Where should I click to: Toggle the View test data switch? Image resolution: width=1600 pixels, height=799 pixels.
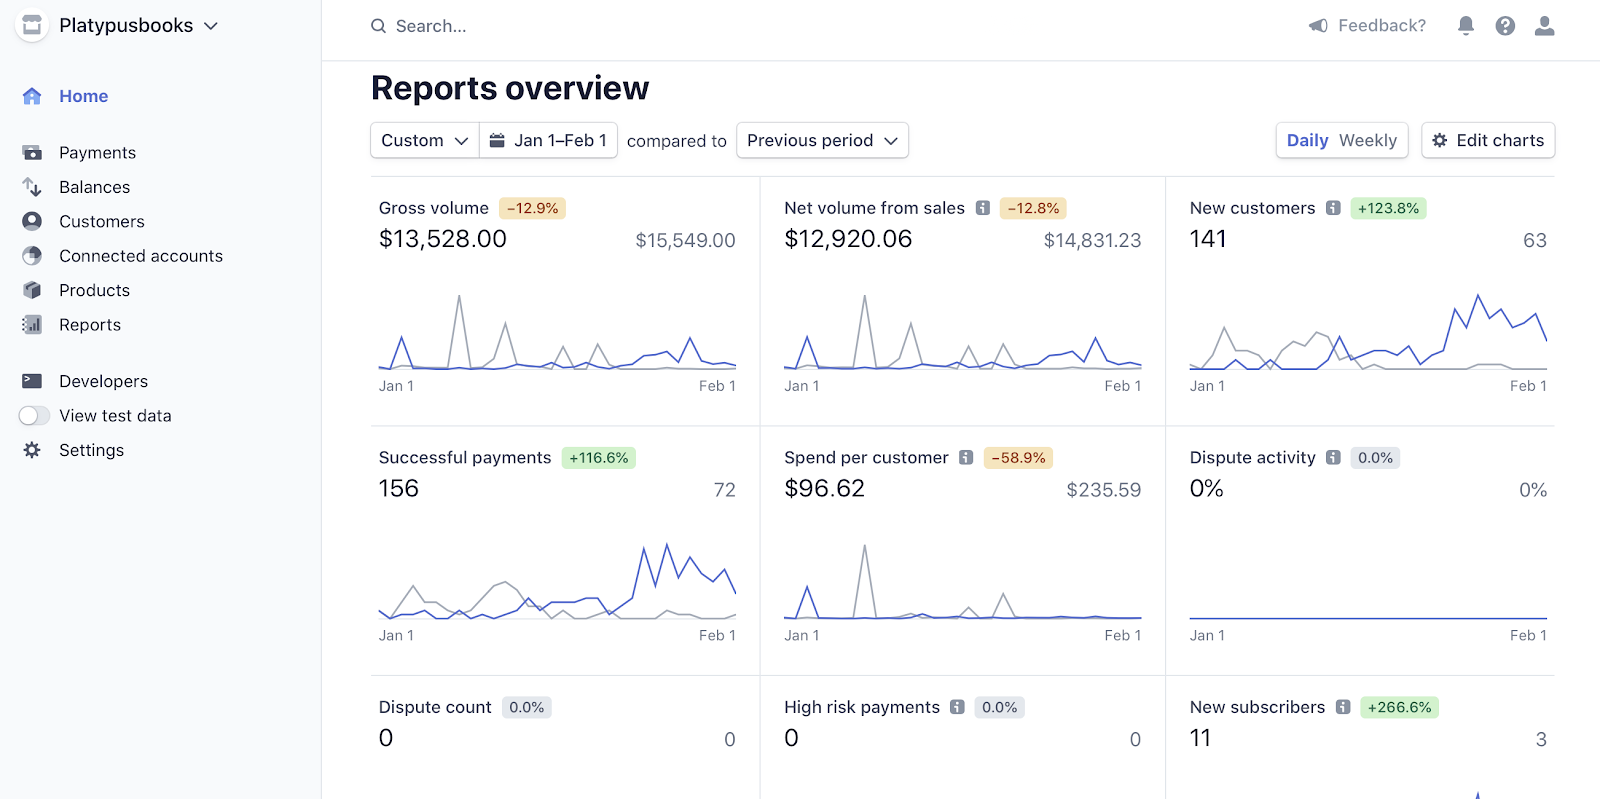(x=34, y=416)
